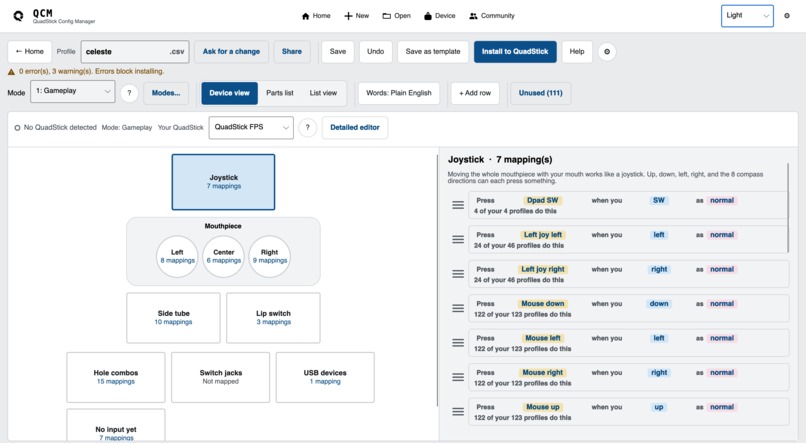Image resolution: width=806 pixels, height=443 pixels.
Task: Click the Share button
Action: pyautogui.click(x=291, y=51)
